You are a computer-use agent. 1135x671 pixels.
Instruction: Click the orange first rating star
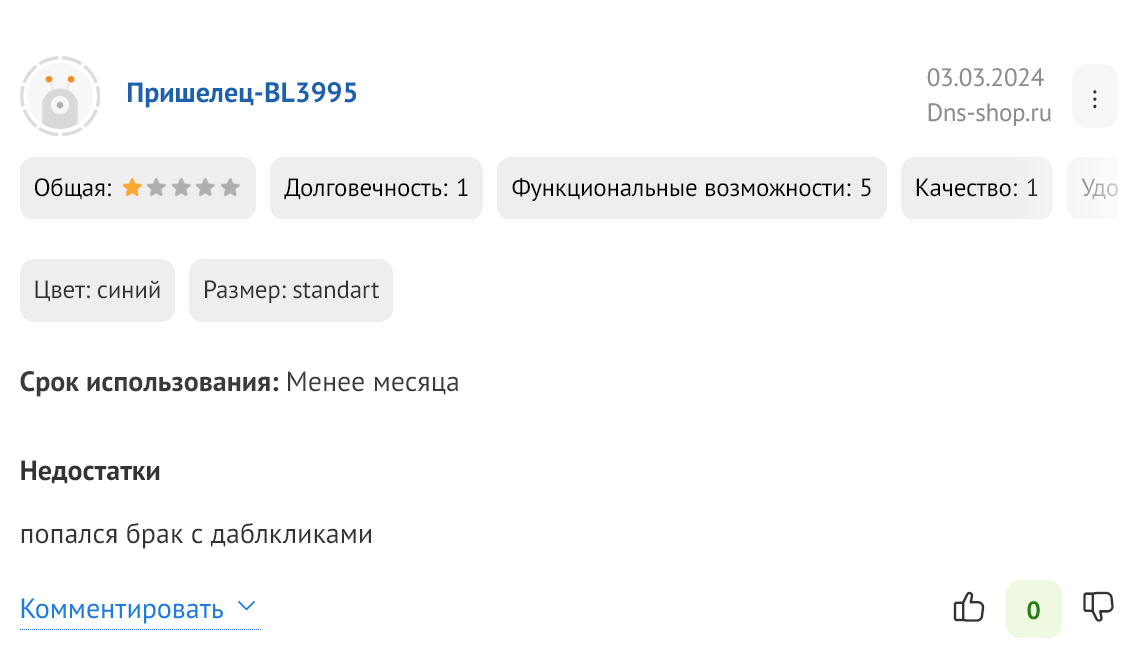tap(132, 188)
